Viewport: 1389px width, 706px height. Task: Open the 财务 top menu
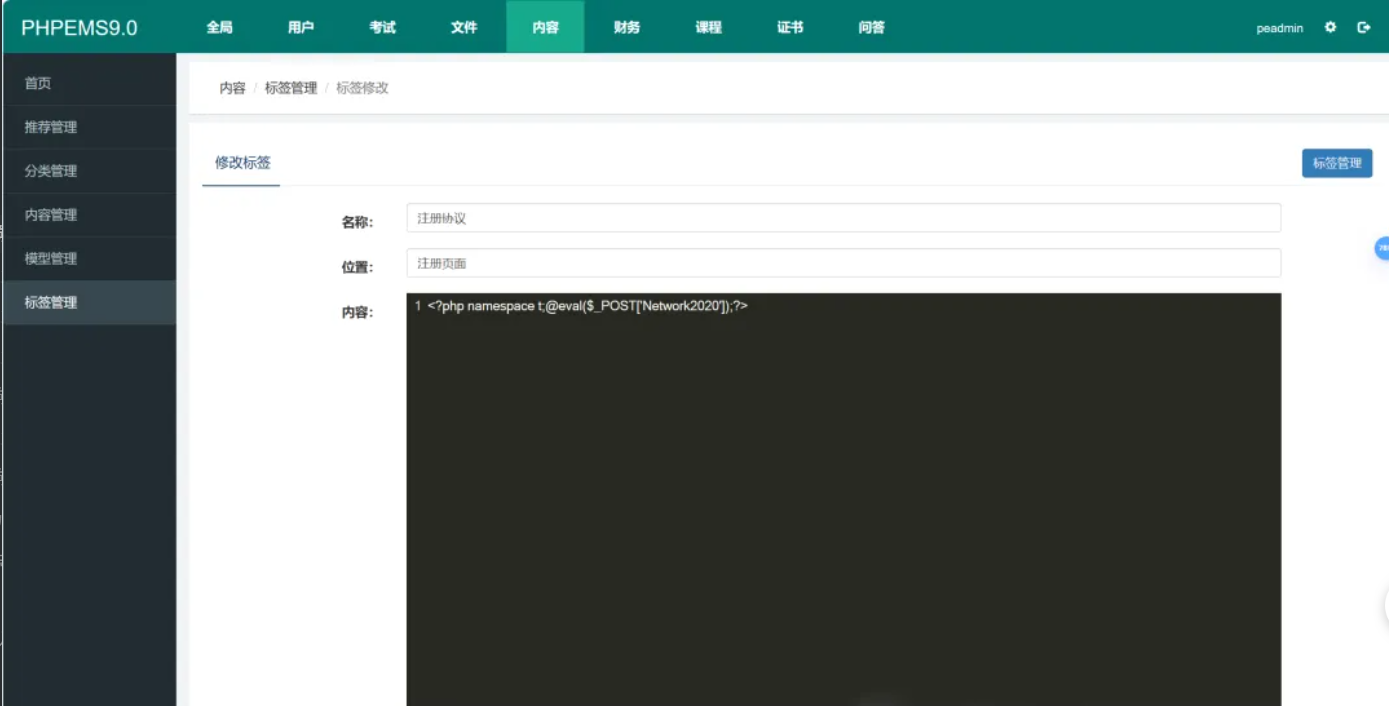coord(627,28)
